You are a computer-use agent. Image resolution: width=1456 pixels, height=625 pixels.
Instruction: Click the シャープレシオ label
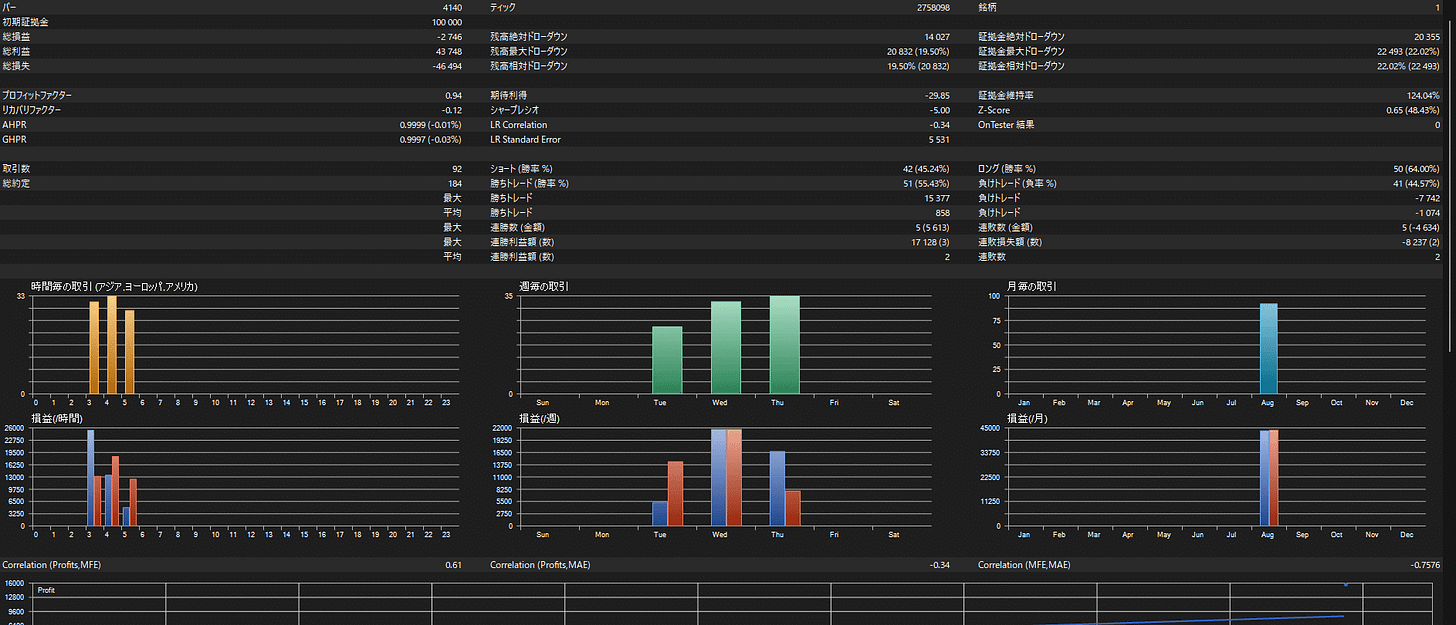516,110
